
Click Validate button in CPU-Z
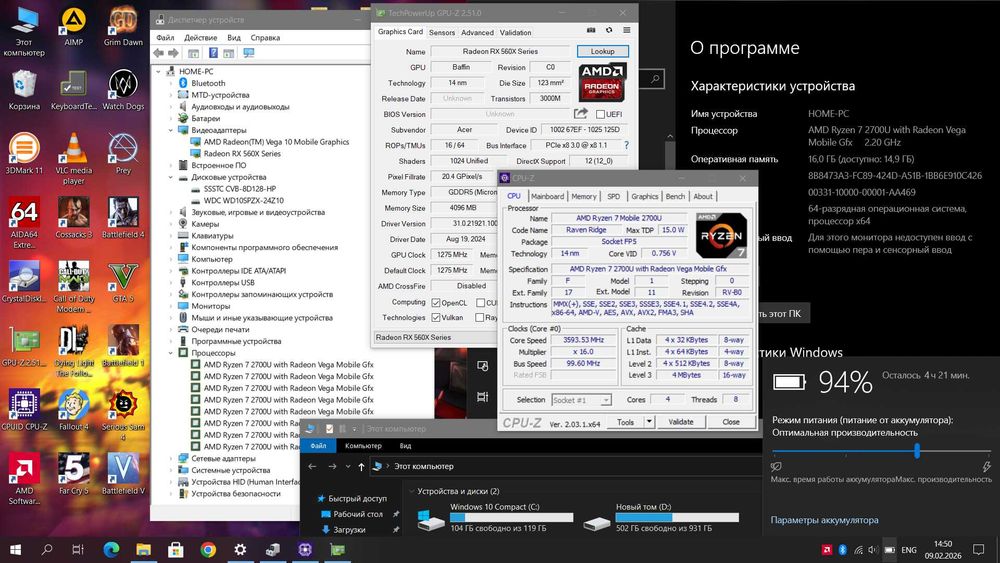tap(680, 422)
